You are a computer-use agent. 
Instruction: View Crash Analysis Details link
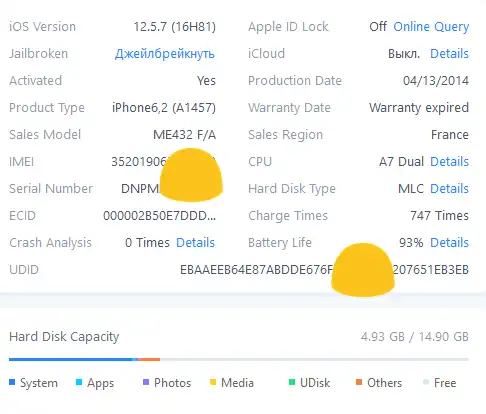(x=195, y=243)
